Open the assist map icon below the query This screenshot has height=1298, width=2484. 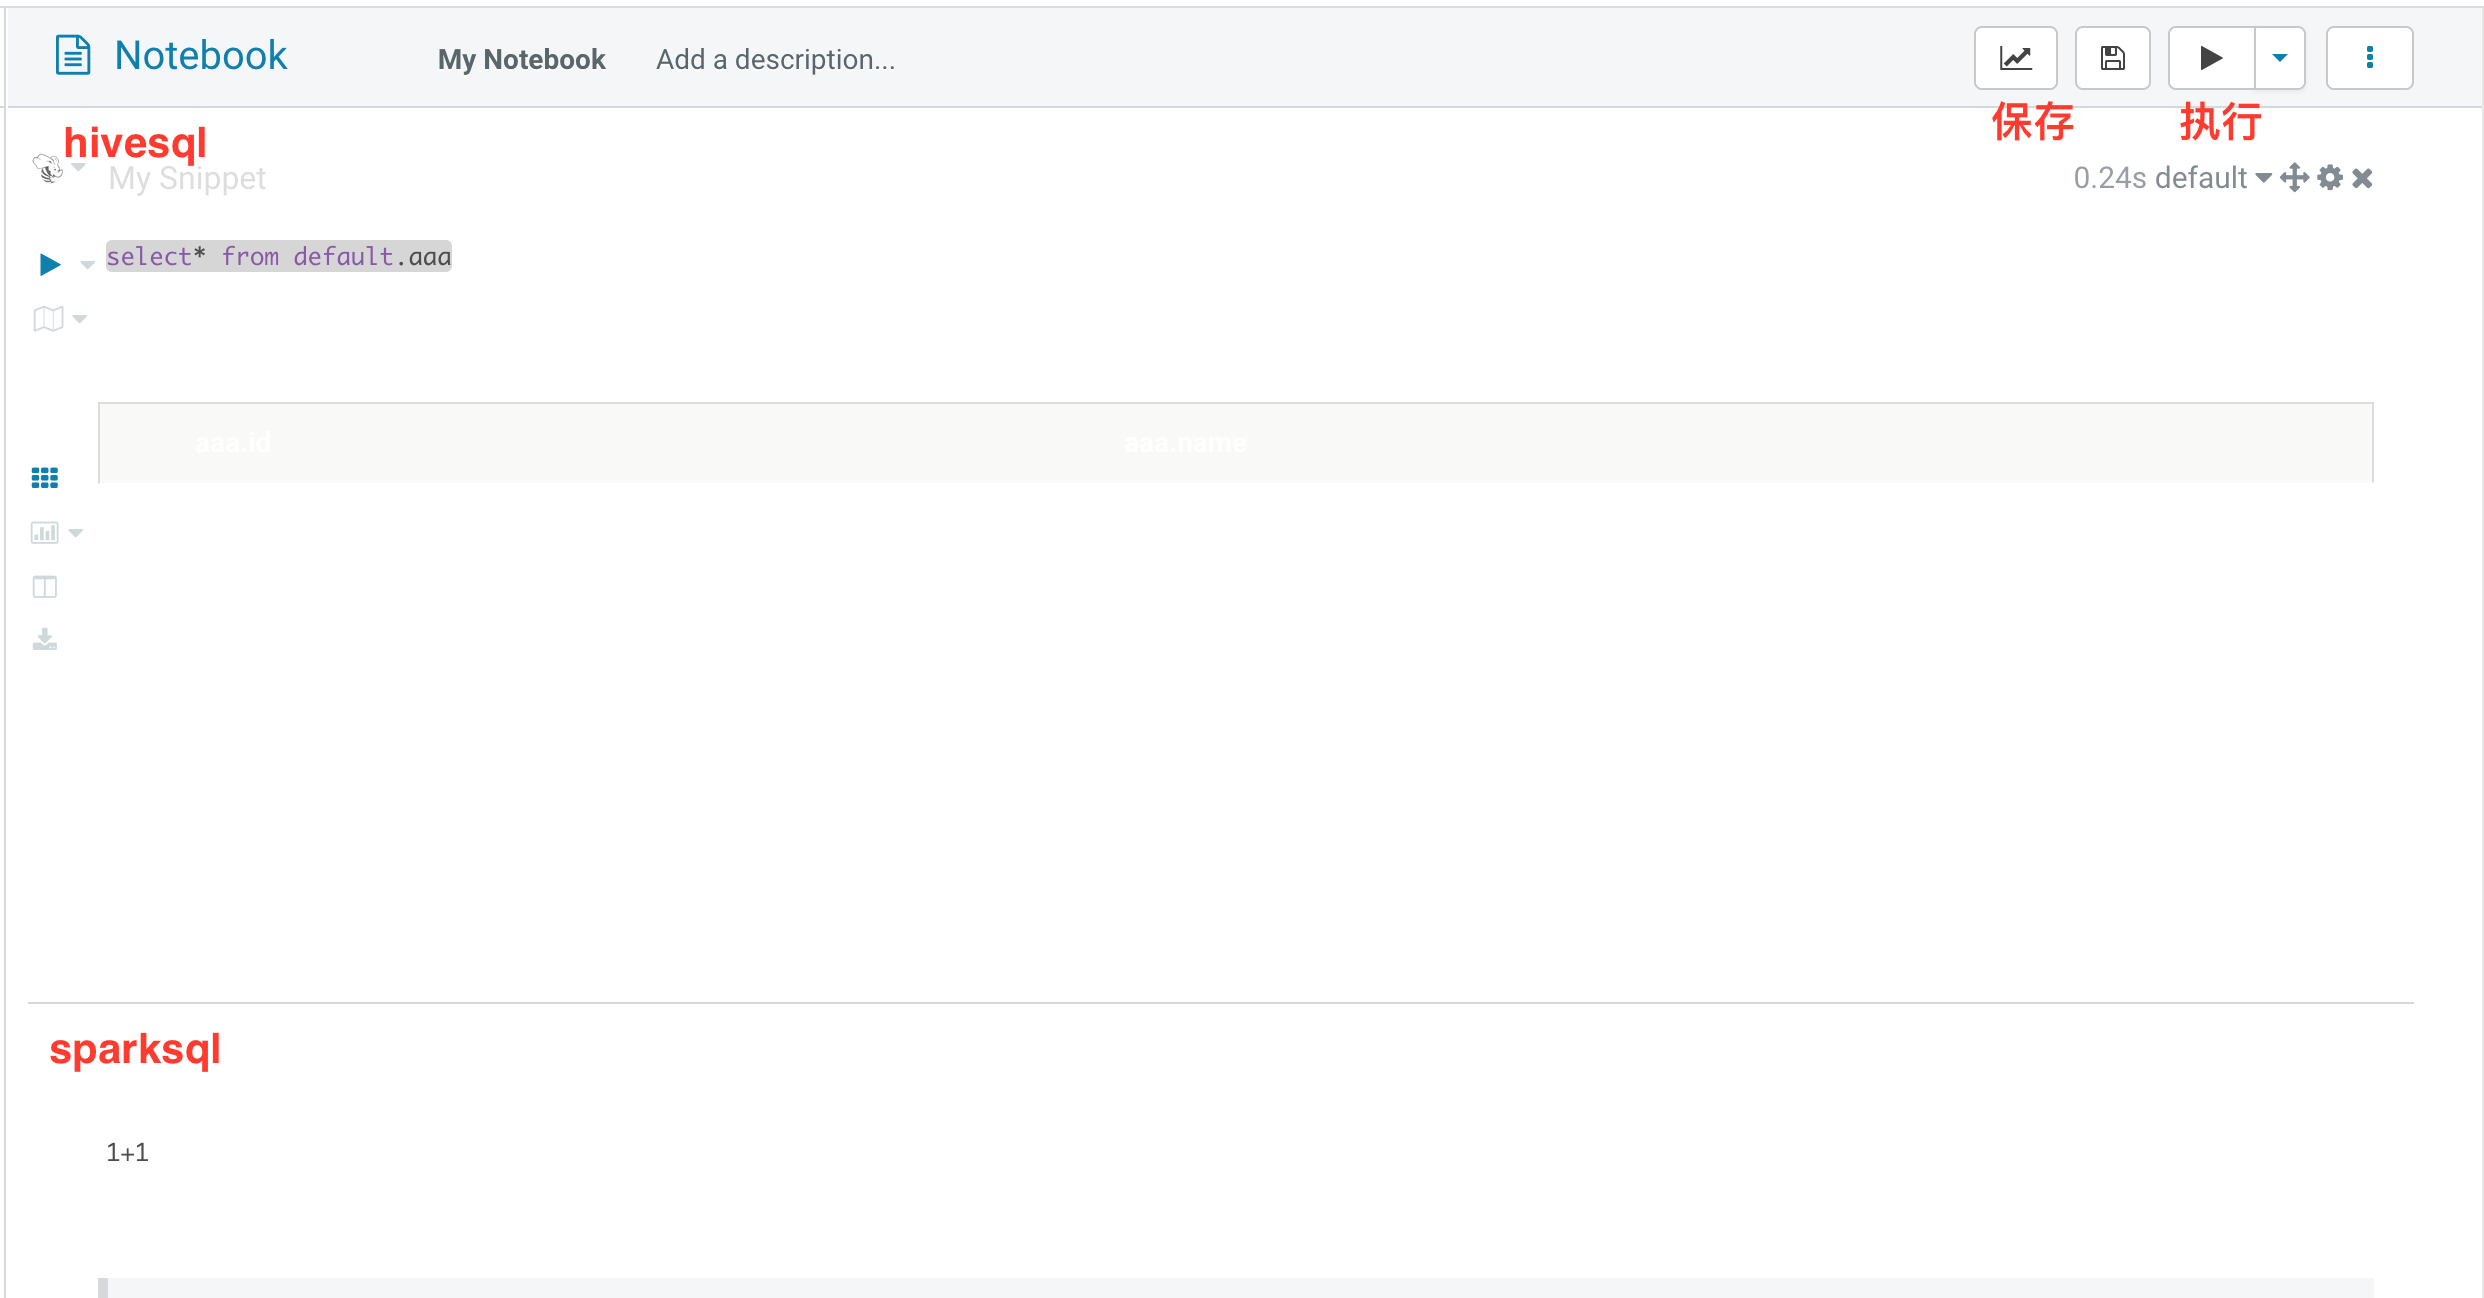pos(47,318)
